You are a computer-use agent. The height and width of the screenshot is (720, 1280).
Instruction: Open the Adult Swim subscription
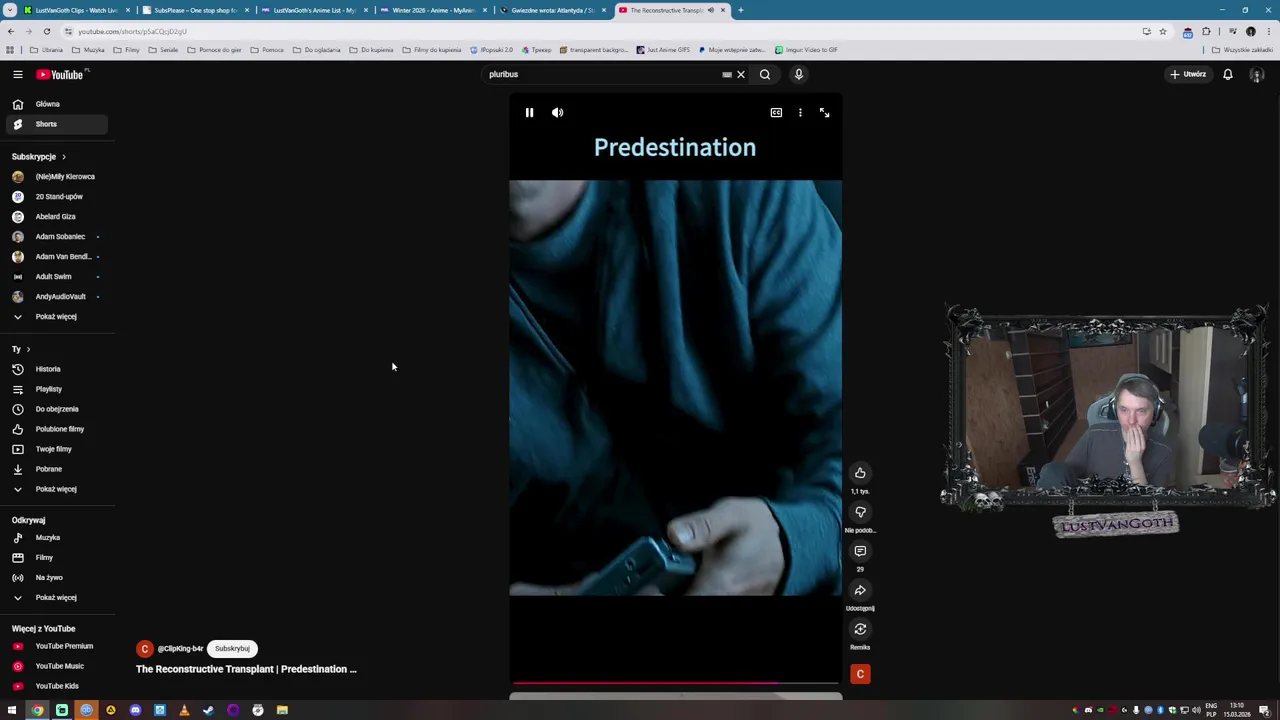[x=56, y=277]
